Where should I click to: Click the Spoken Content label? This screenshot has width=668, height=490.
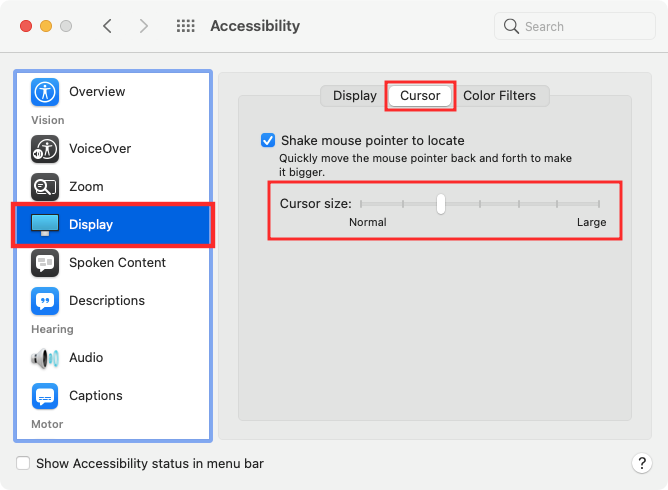[x=117, y=263]
